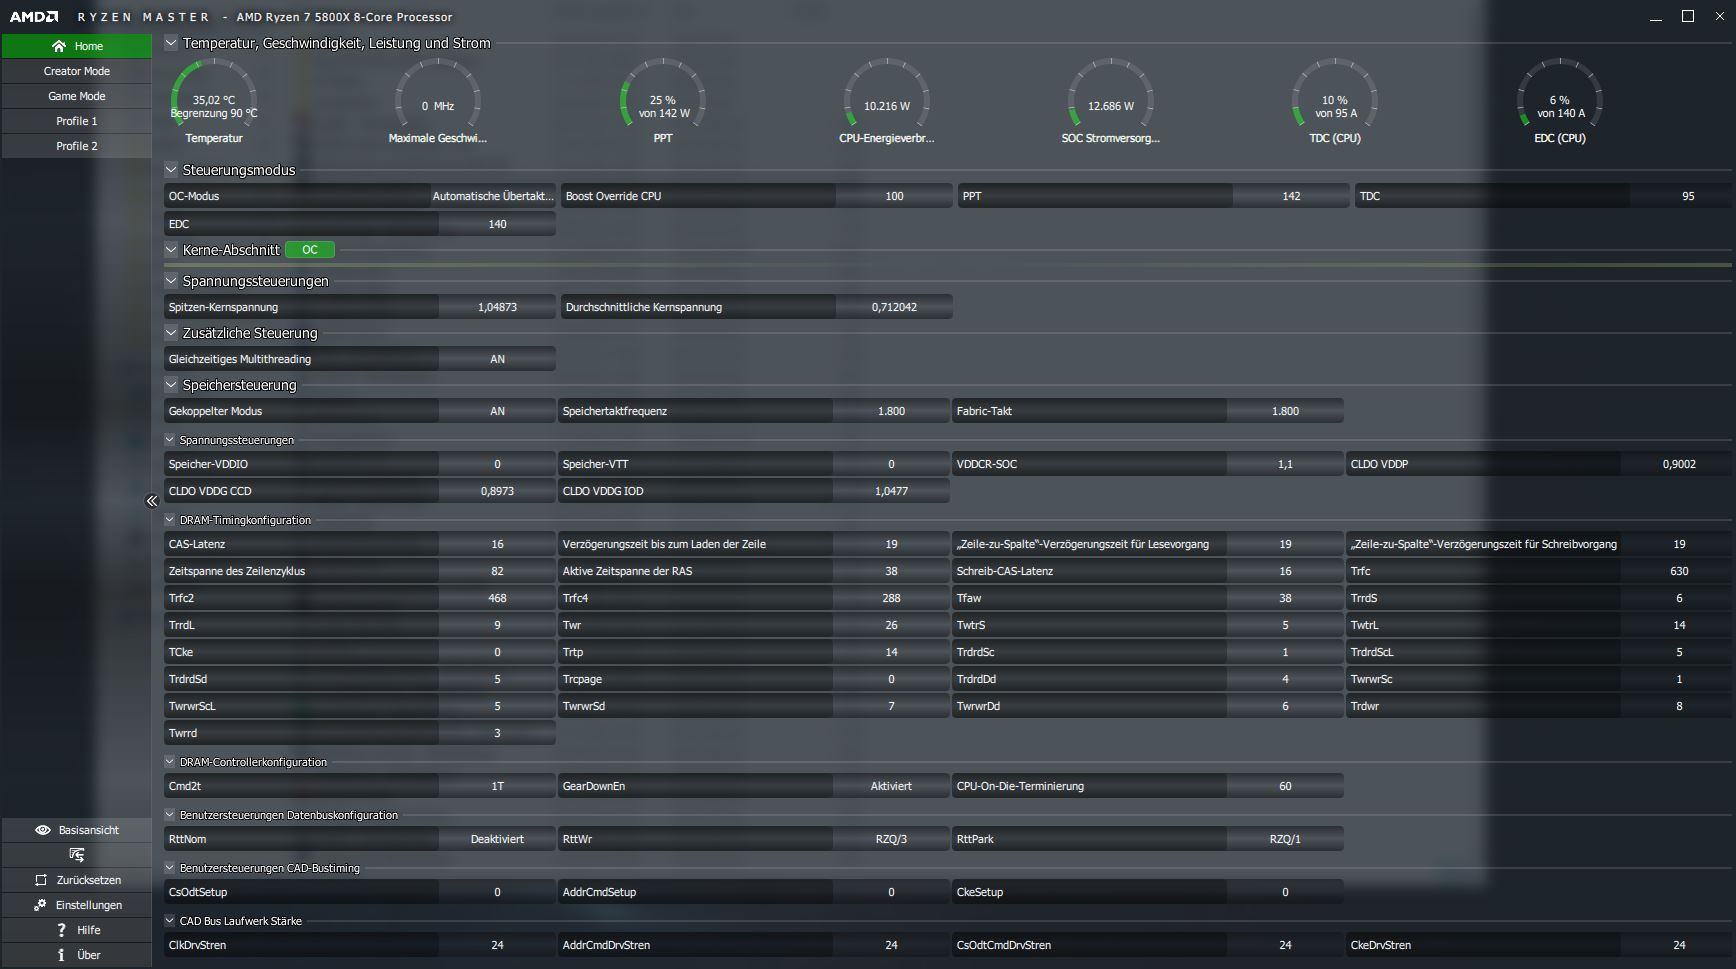Image resolution: width=1736 pixels, height=969 pixels.
Task: Click Spitzen-Kernspannung value 1,04873
Action: click(497, 307)
